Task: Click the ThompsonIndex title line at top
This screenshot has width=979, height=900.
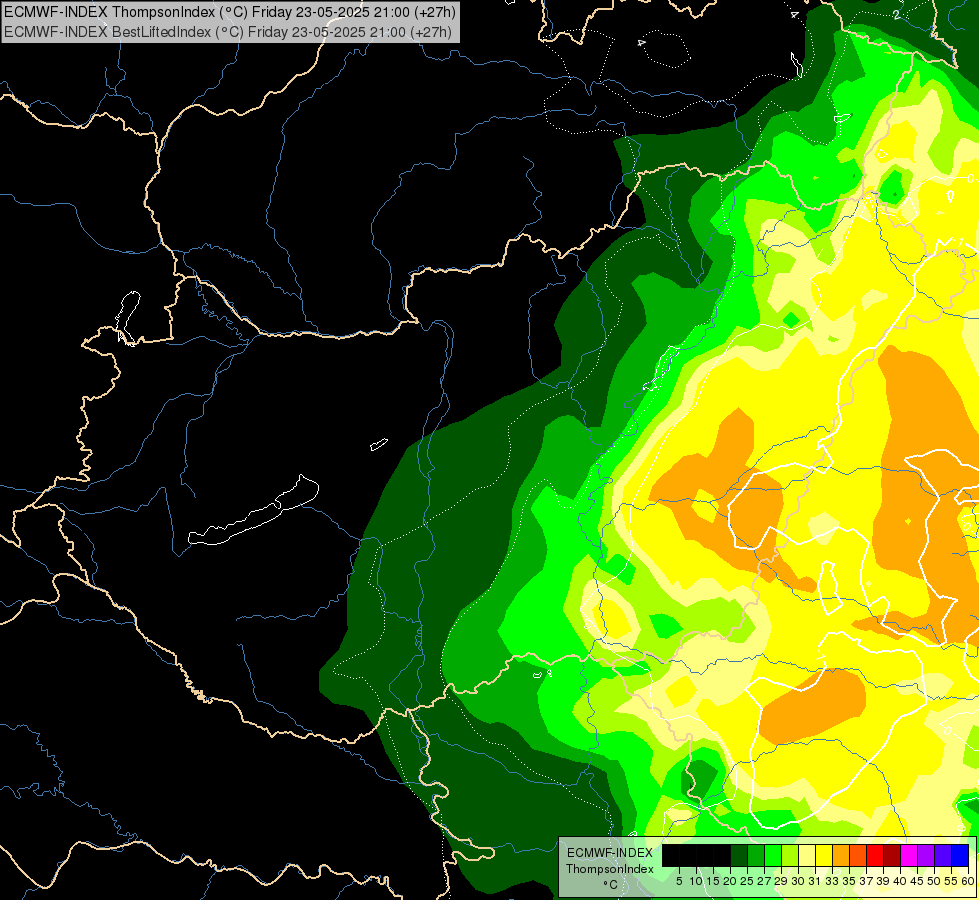Action: pyautogui.click(x=230, y=11)
